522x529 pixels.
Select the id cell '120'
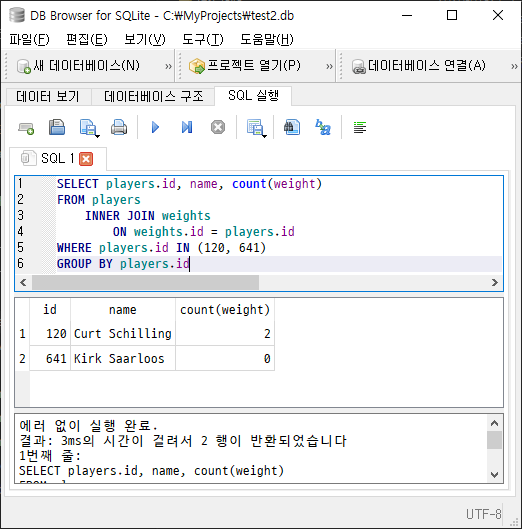click(50, 333)
